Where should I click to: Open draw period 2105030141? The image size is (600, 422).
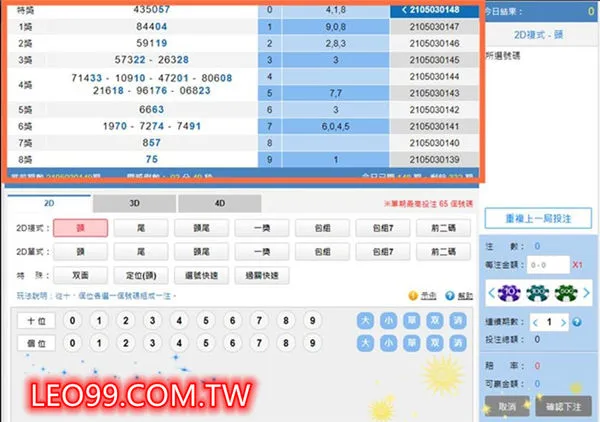pyautogui.click(x=434, y=126)
